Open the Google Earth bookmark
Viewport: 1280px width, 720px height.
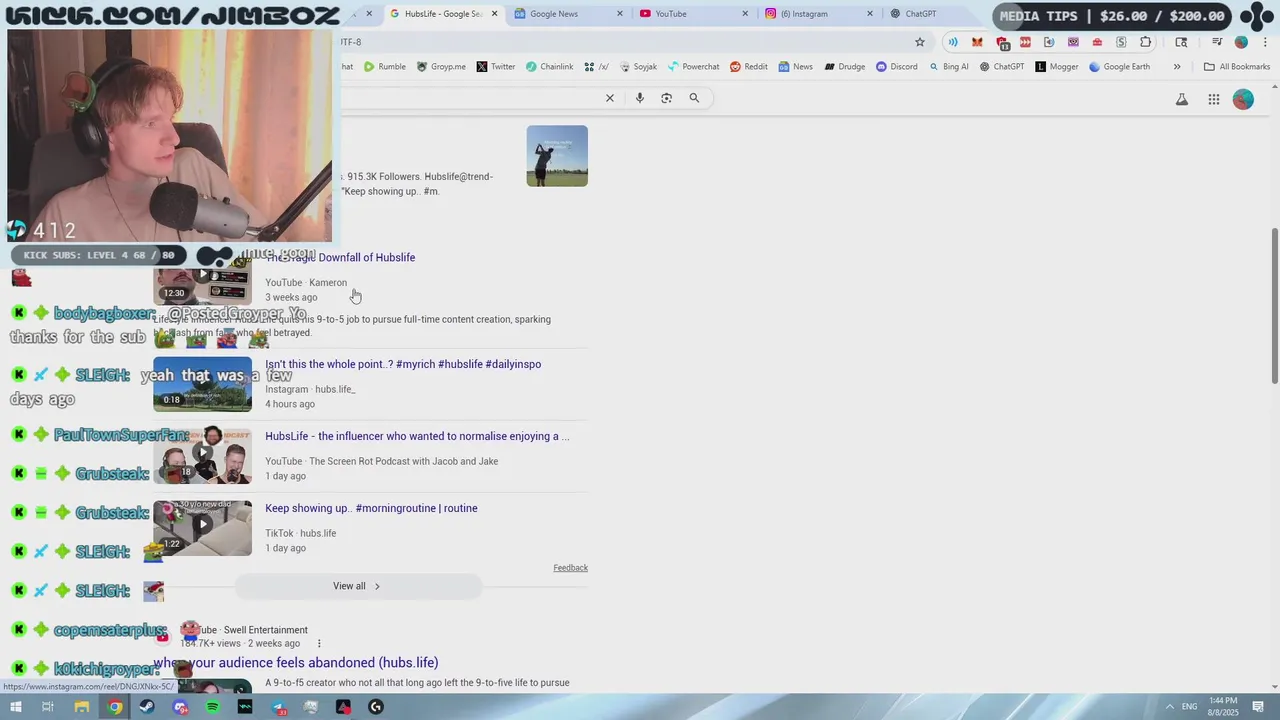coord(1119,67)
